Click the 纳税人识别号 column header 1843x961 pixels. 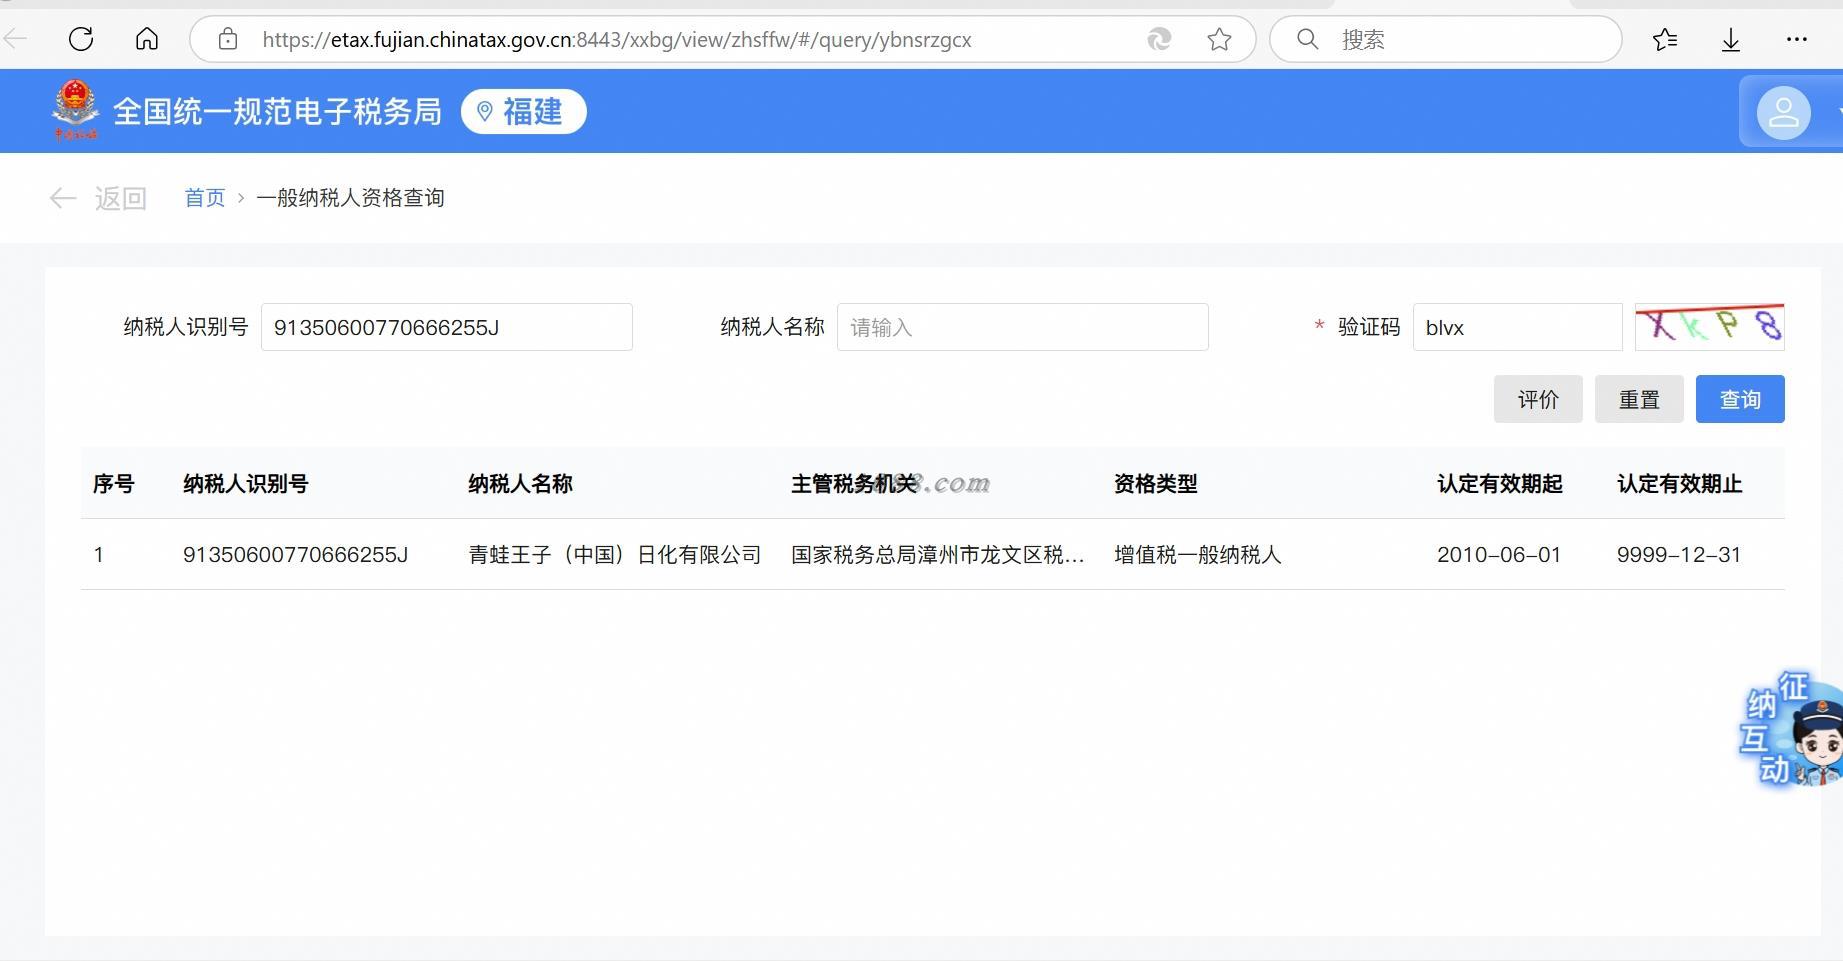click(245, 484)
